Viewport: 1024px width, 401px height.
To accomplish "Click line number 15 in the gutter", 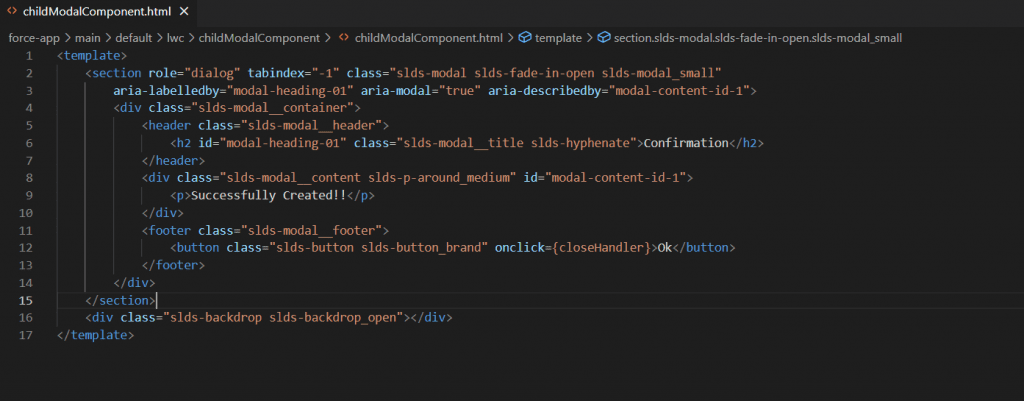I will [x=26, y=300].
